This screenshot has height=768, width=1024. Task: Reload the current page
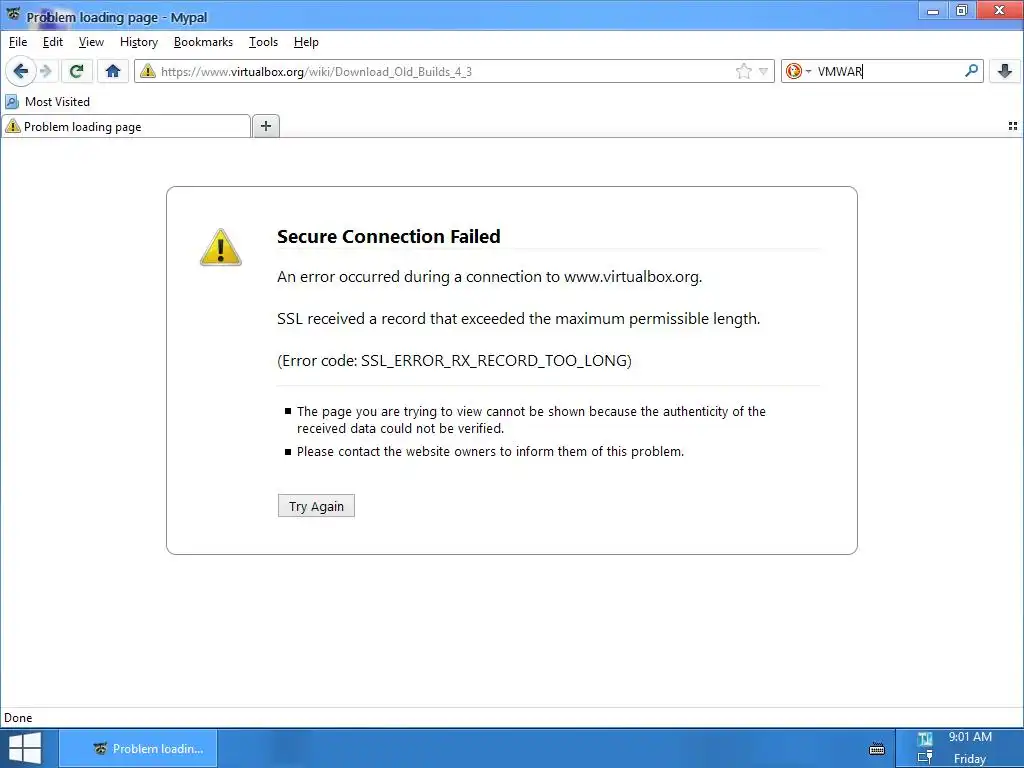76,71
